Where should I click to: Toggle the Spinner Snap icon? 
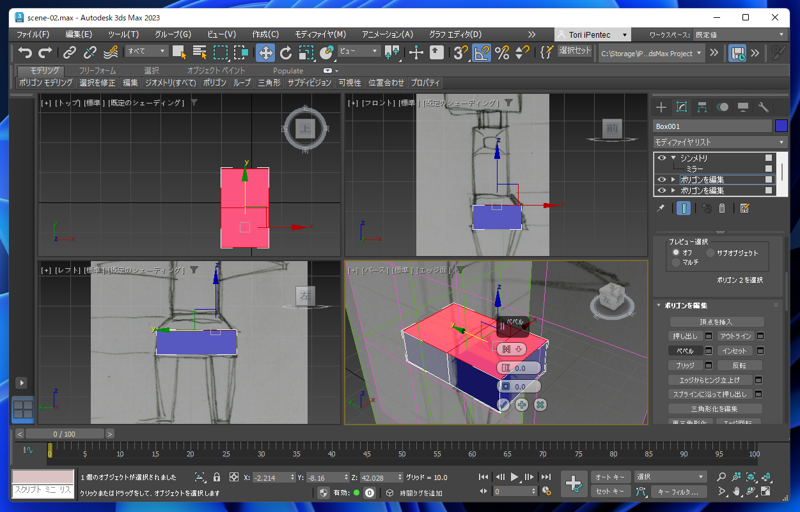pos(522,52)
